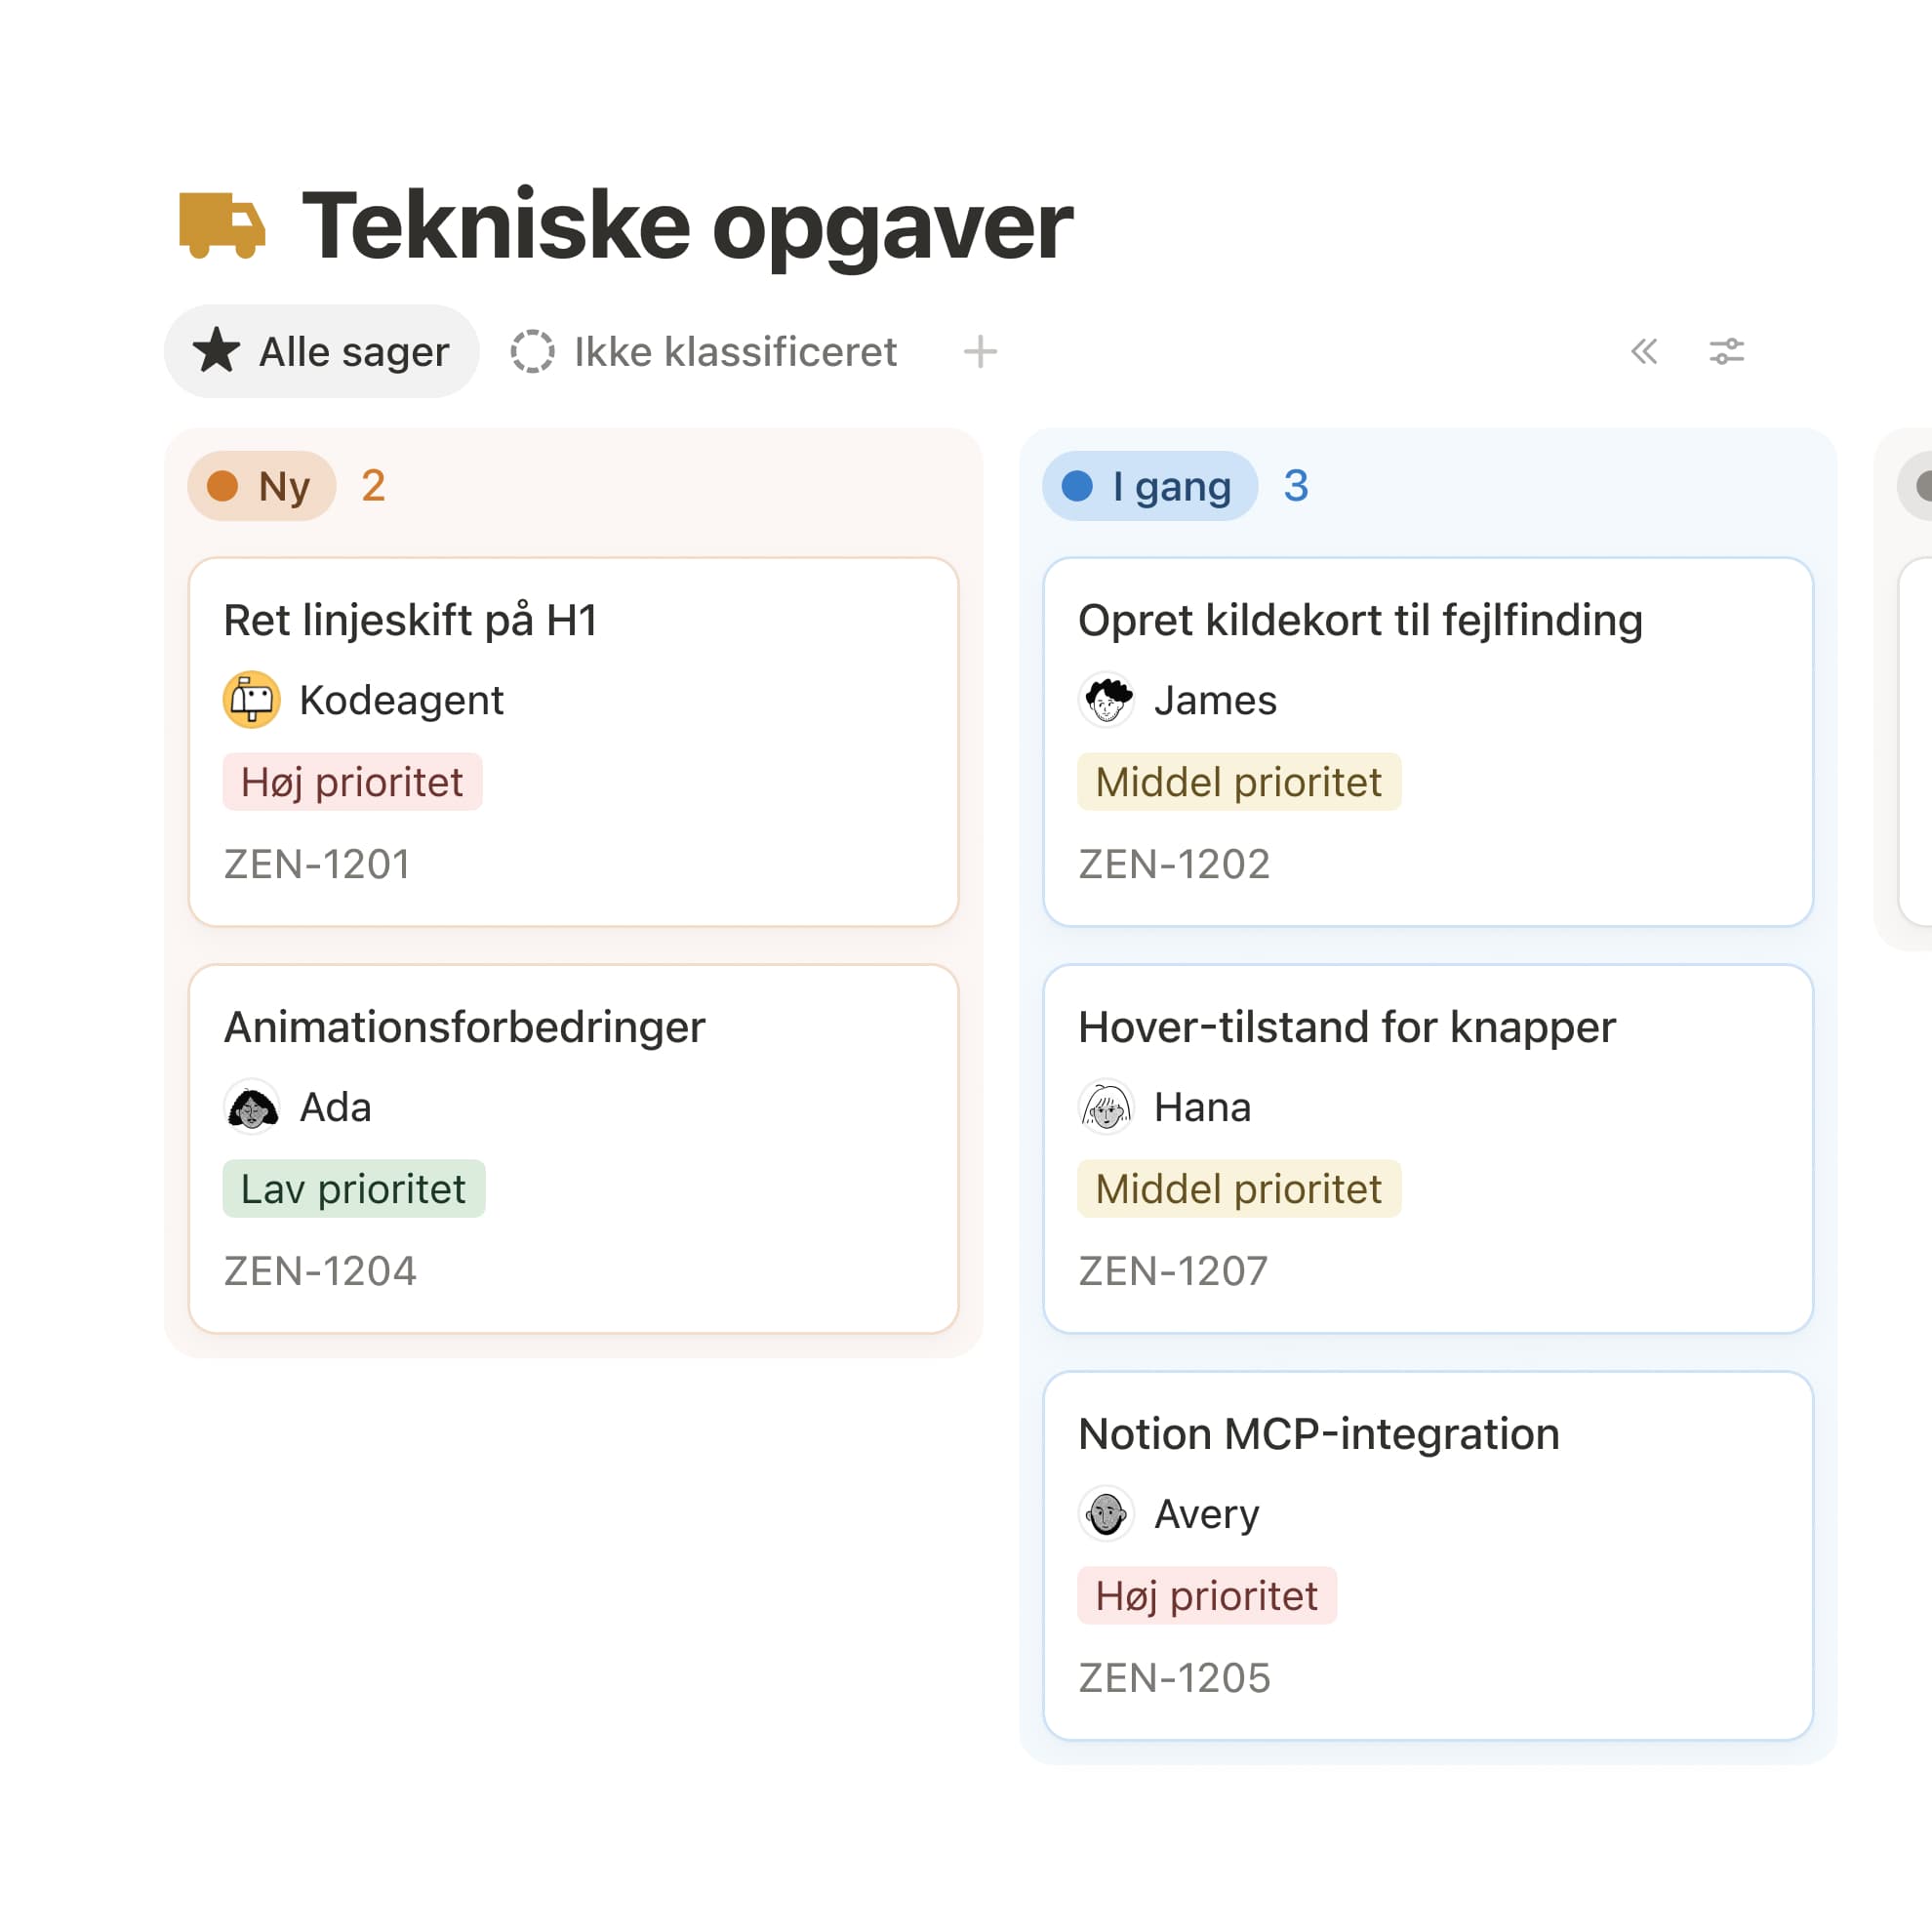
Task: Collapse panel with double chevron icon
Action: [x=1644, y=352]
